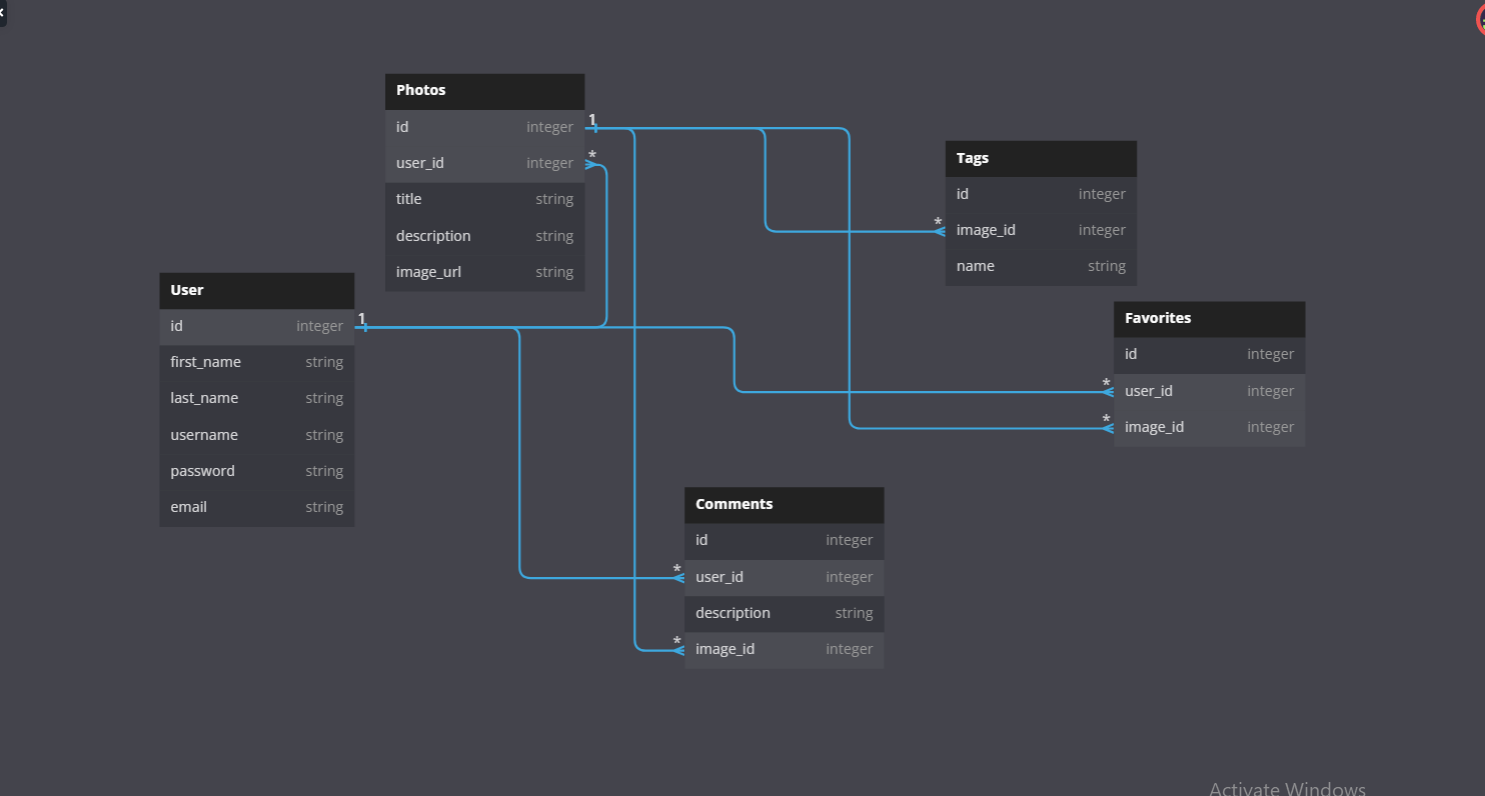The width and height of the screenshot is (1485, 796).
Task: Click the description field in Comments table
Action: pyautogui.click(x=784, y=613)
